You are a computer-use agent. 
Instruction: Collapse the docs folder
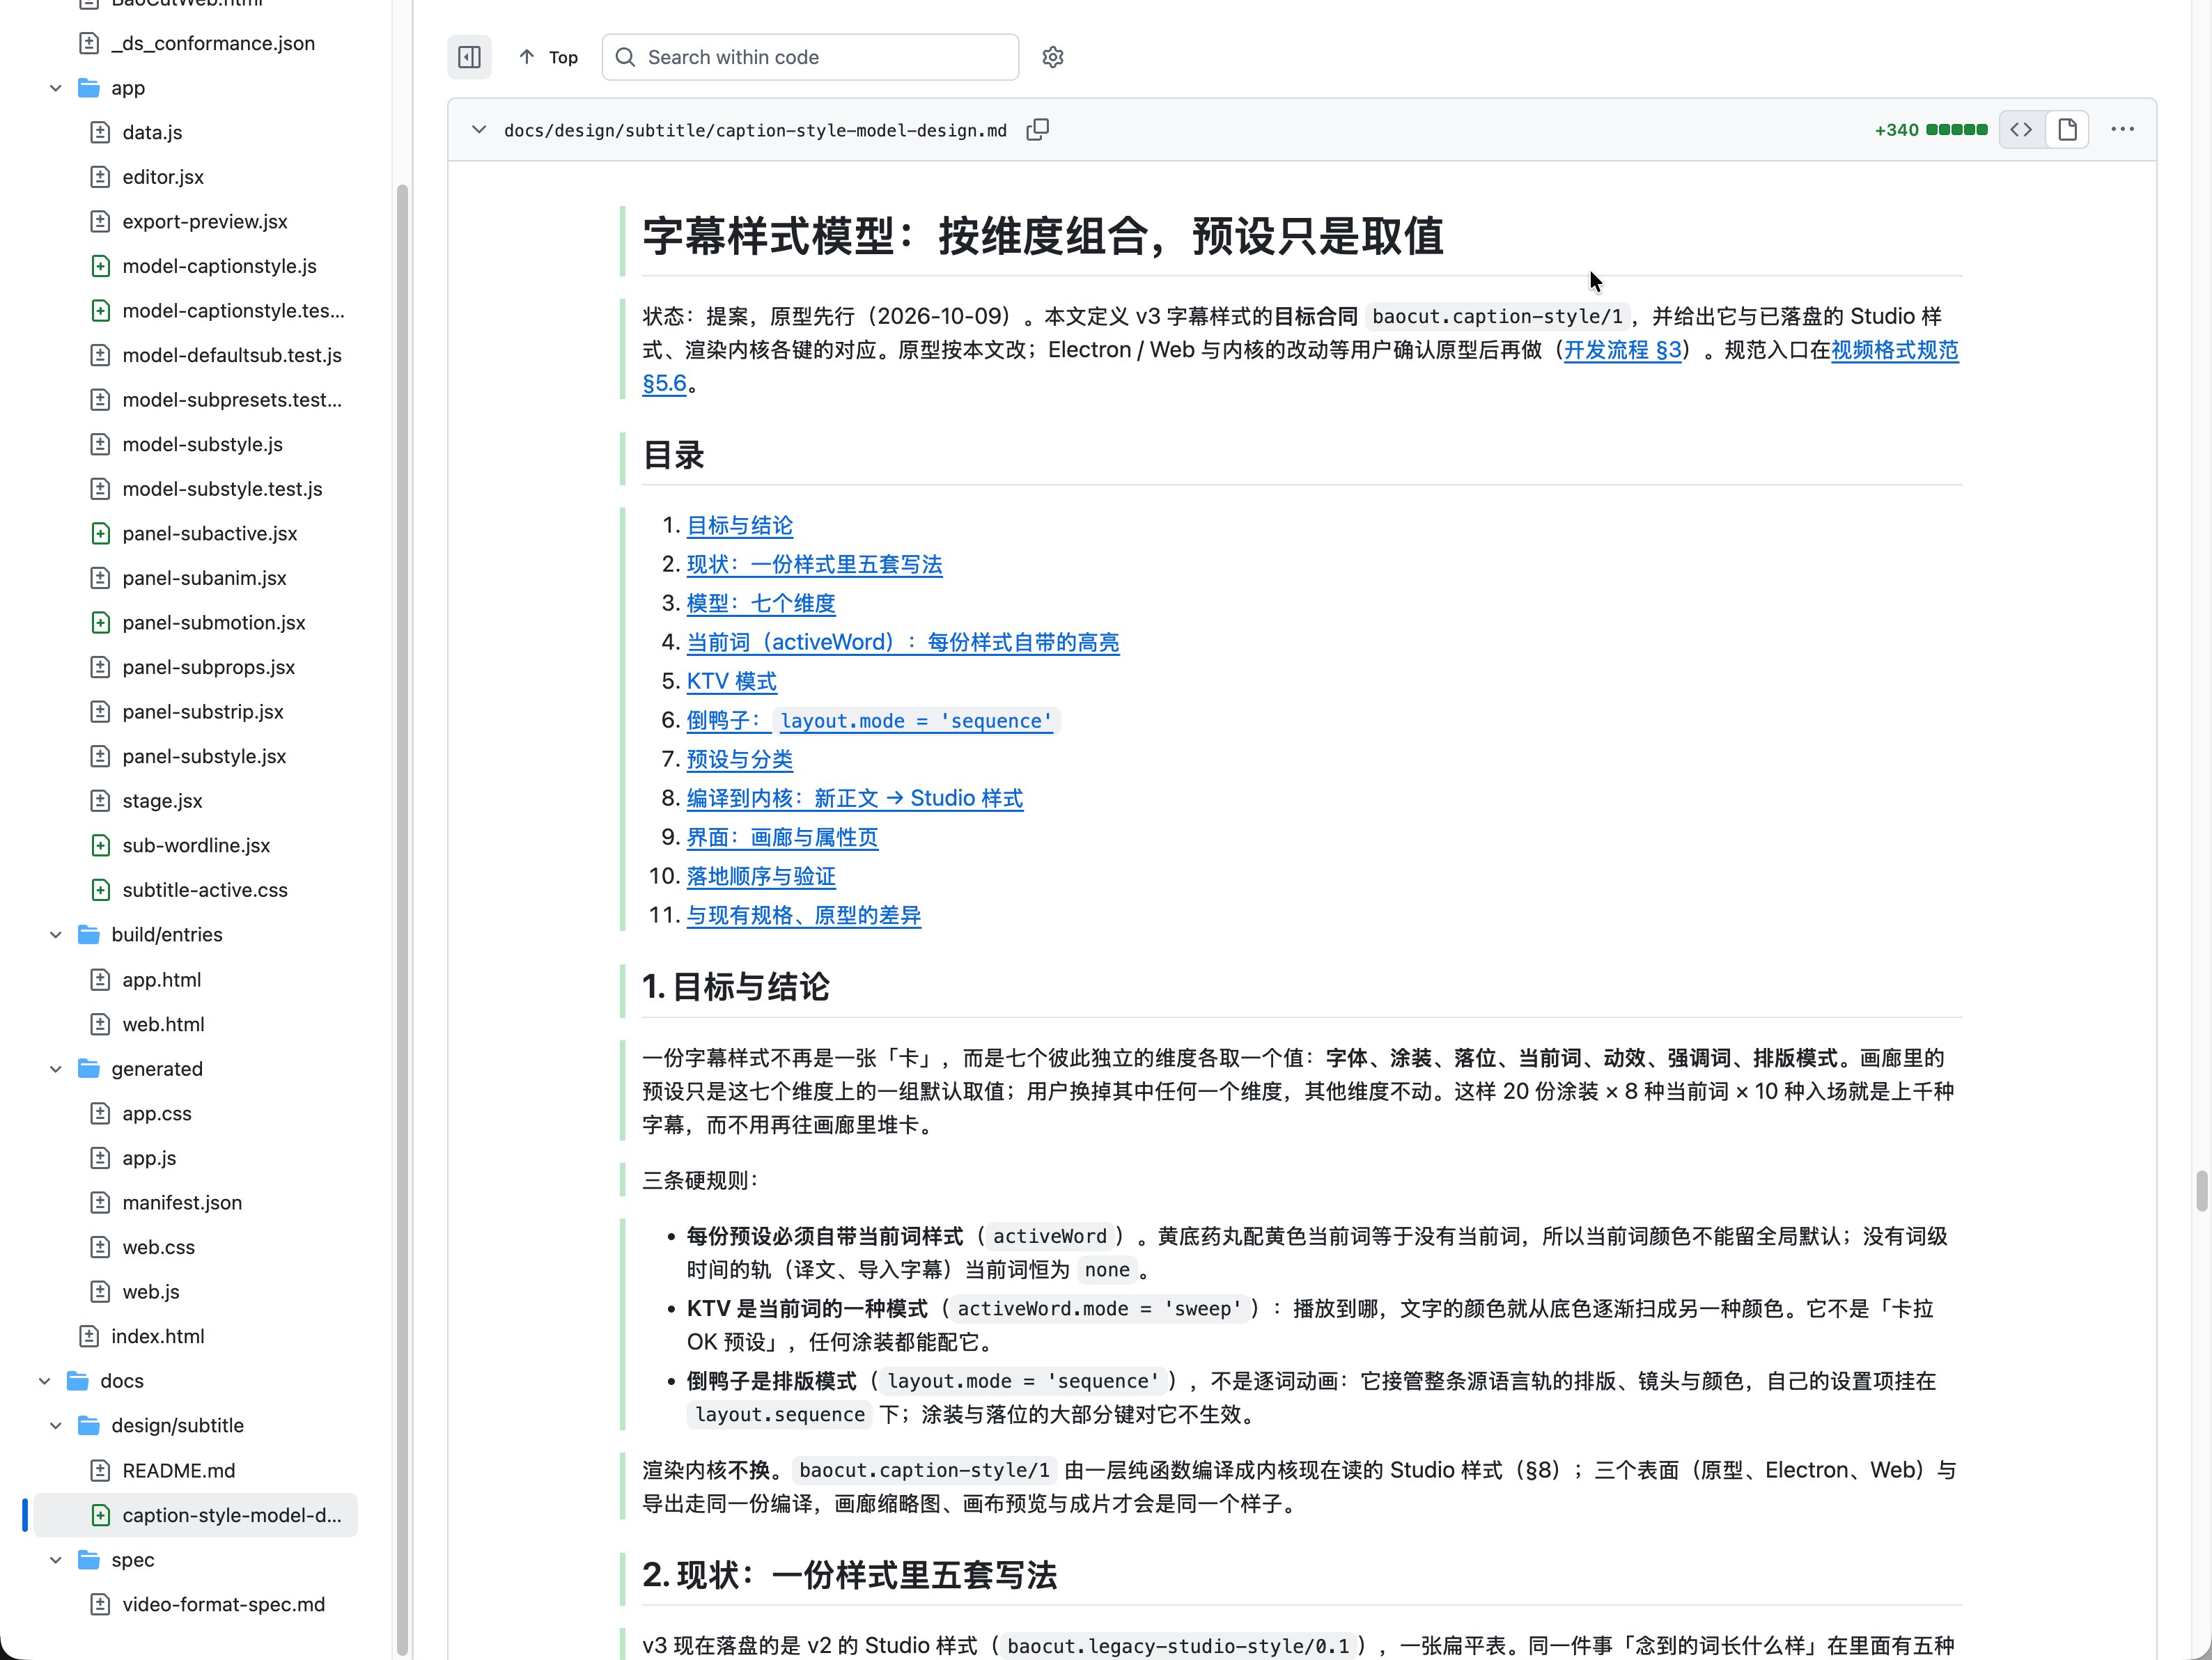[45, 1381]
